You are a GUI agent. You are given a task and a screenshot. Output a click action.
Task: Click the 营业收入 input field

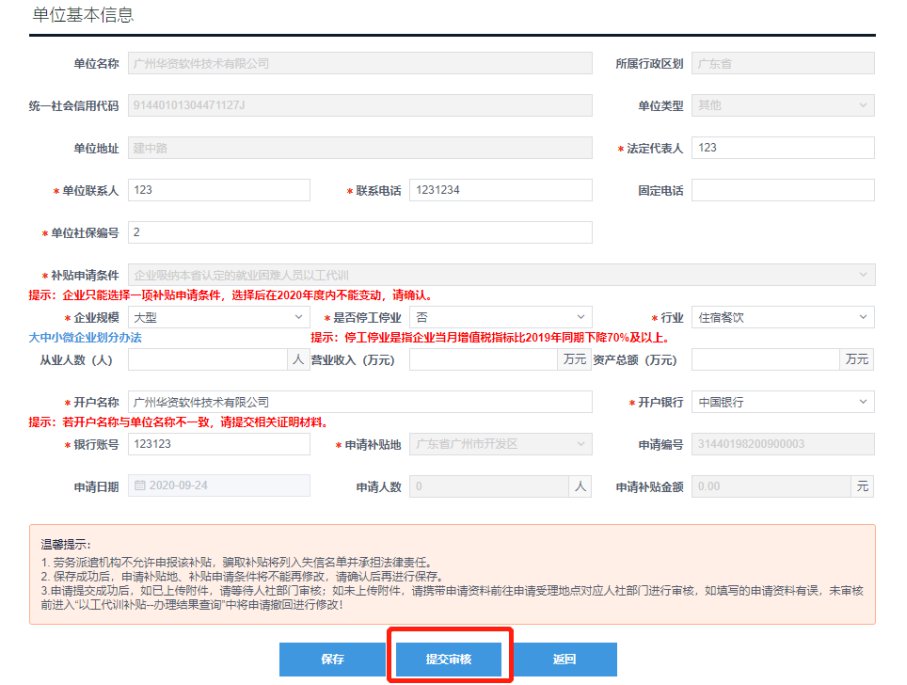point(483,359)
